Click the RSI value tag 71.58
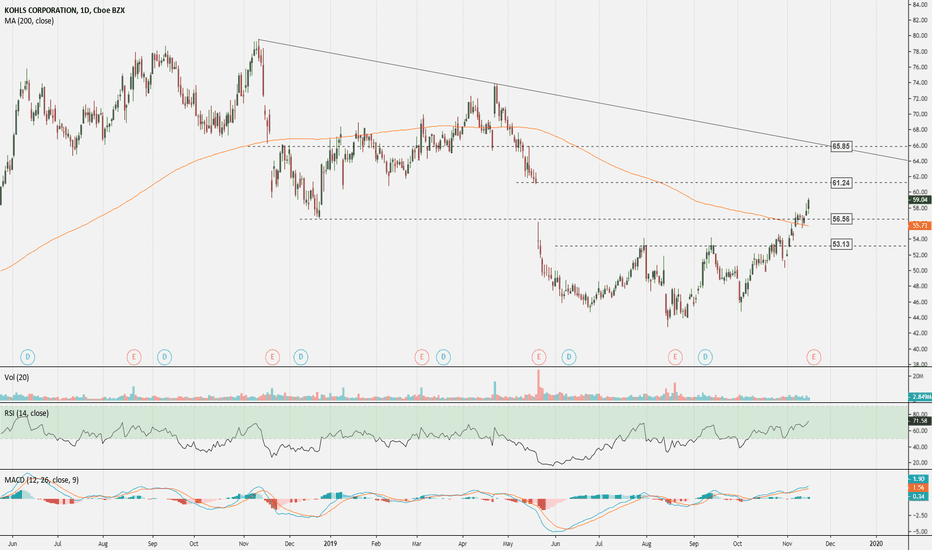 [920, 421]
